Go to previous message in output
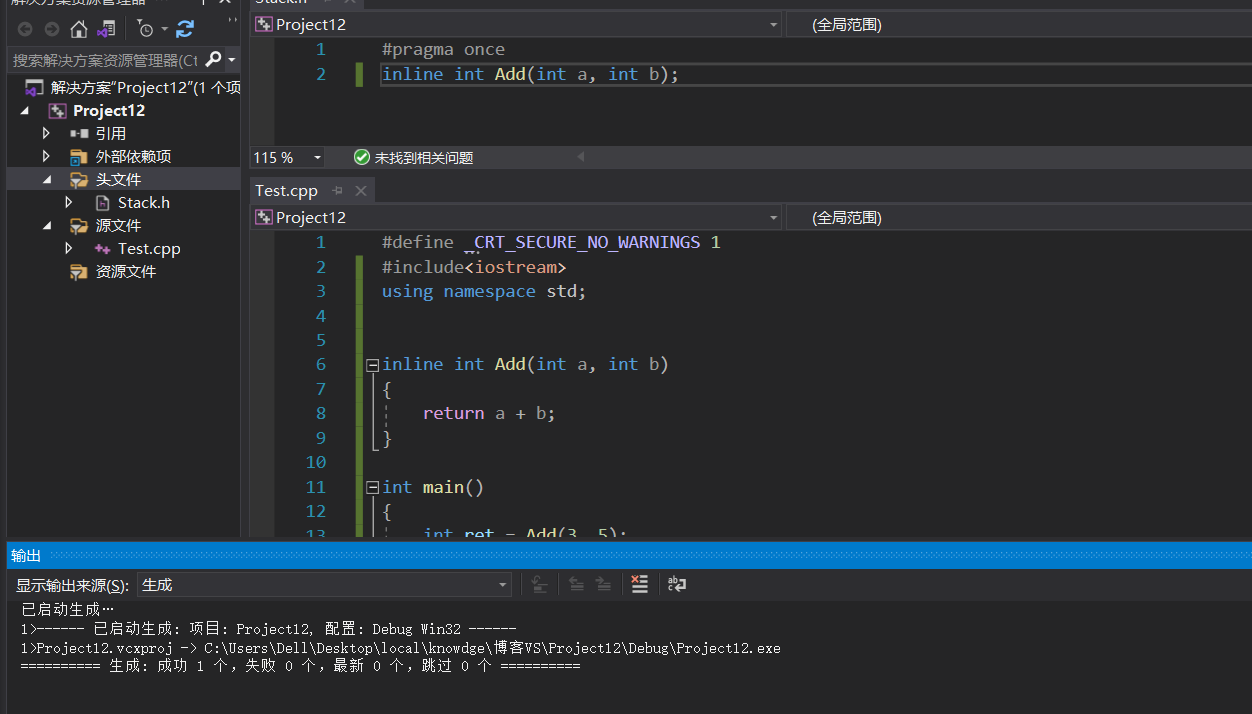The width and height of the screenshot is (1252, 714). (577, 585)
